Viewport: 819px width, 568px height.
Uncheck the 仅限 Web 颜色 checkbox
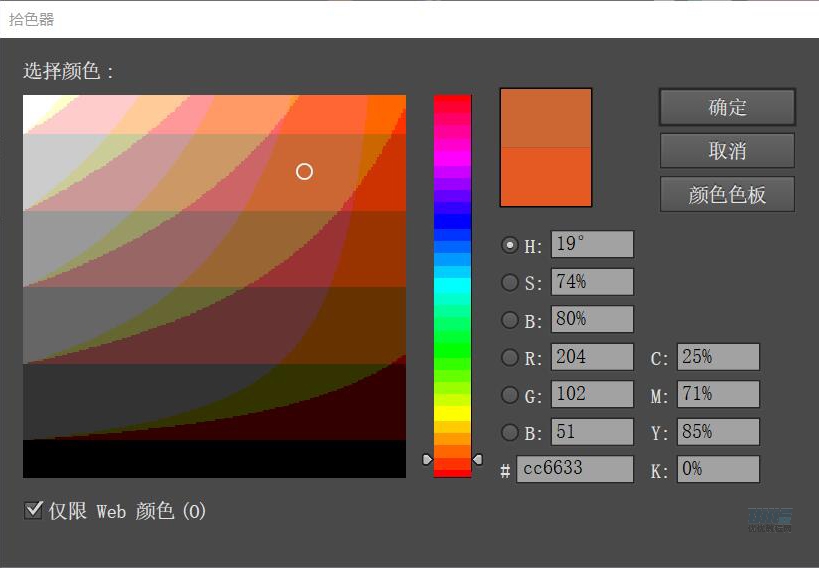33,511
